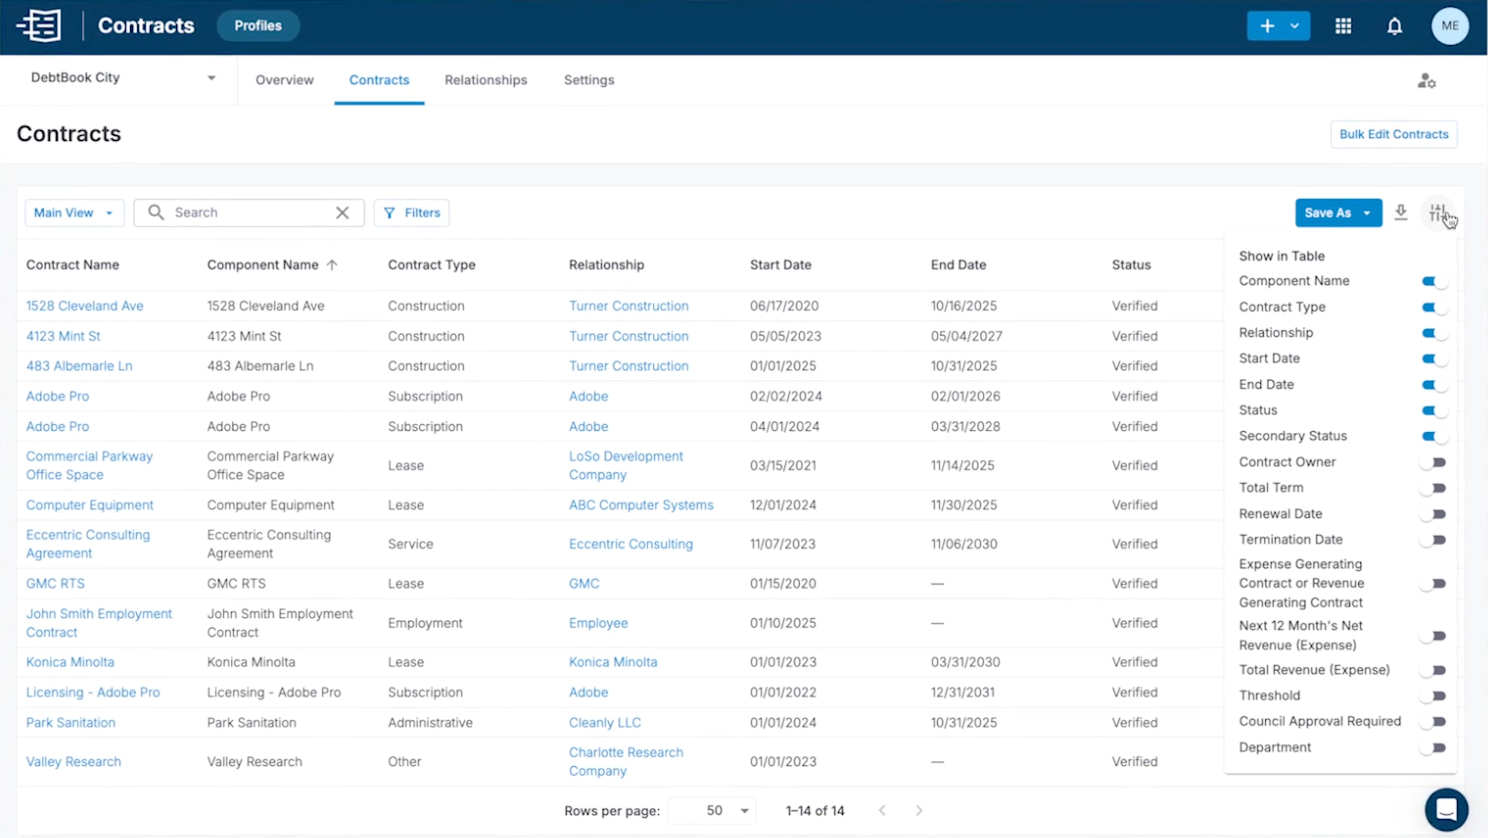
Task: Switch to the Overview tab
Action: 284,80
